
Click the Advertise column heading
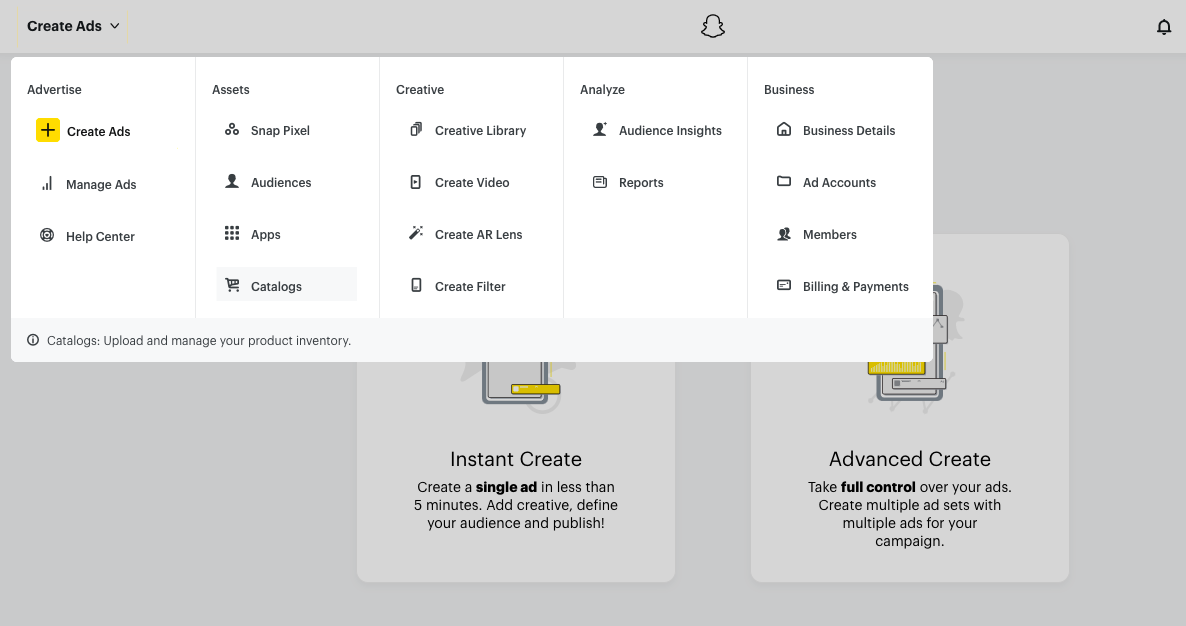[x=54, y=89]
